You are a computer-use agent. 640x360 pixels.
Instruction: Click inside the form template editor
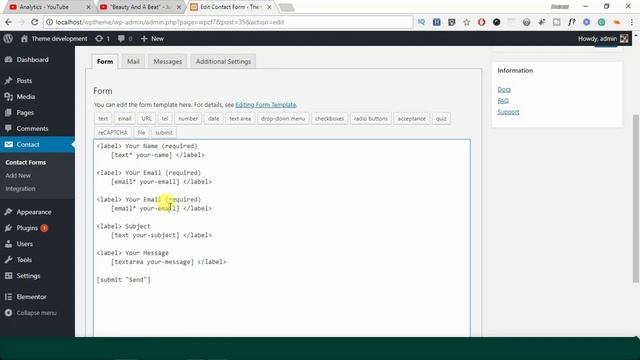pyautogui.click(x=282, y=238)
